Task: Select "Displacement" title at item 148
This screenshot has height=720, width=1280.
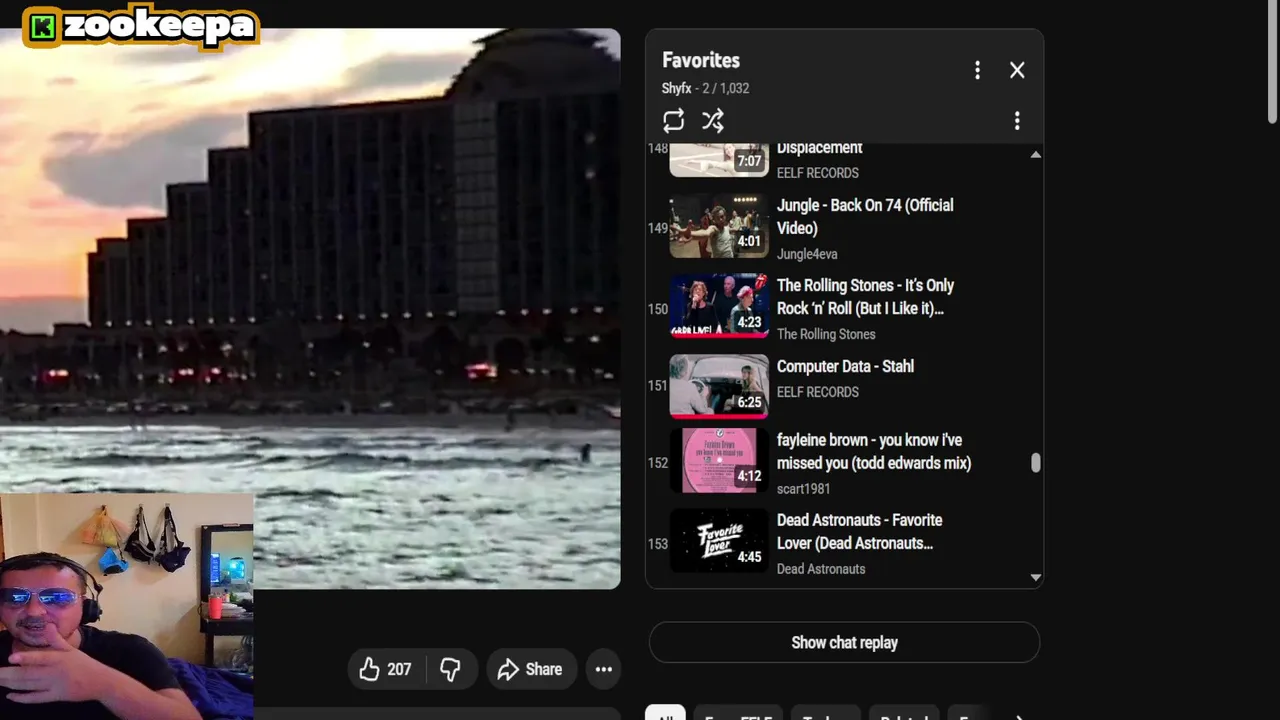Action: 819,148
